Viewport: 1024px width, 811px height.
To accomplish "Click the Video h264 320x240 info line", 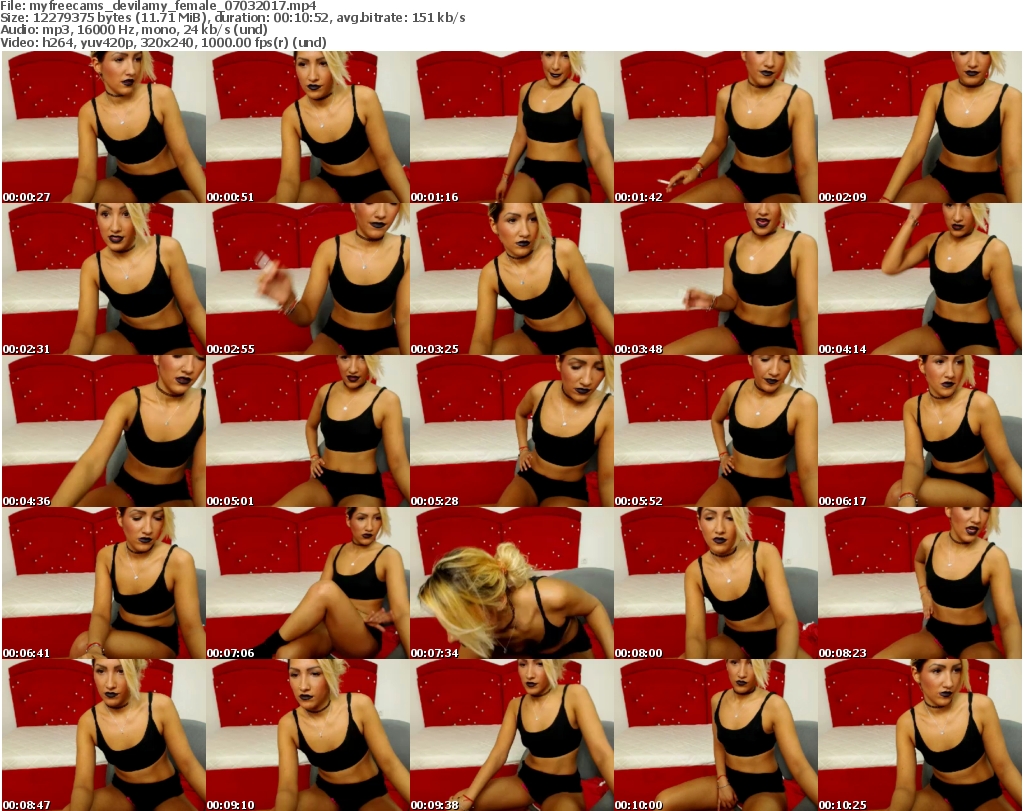I will (x=163, y=42).
